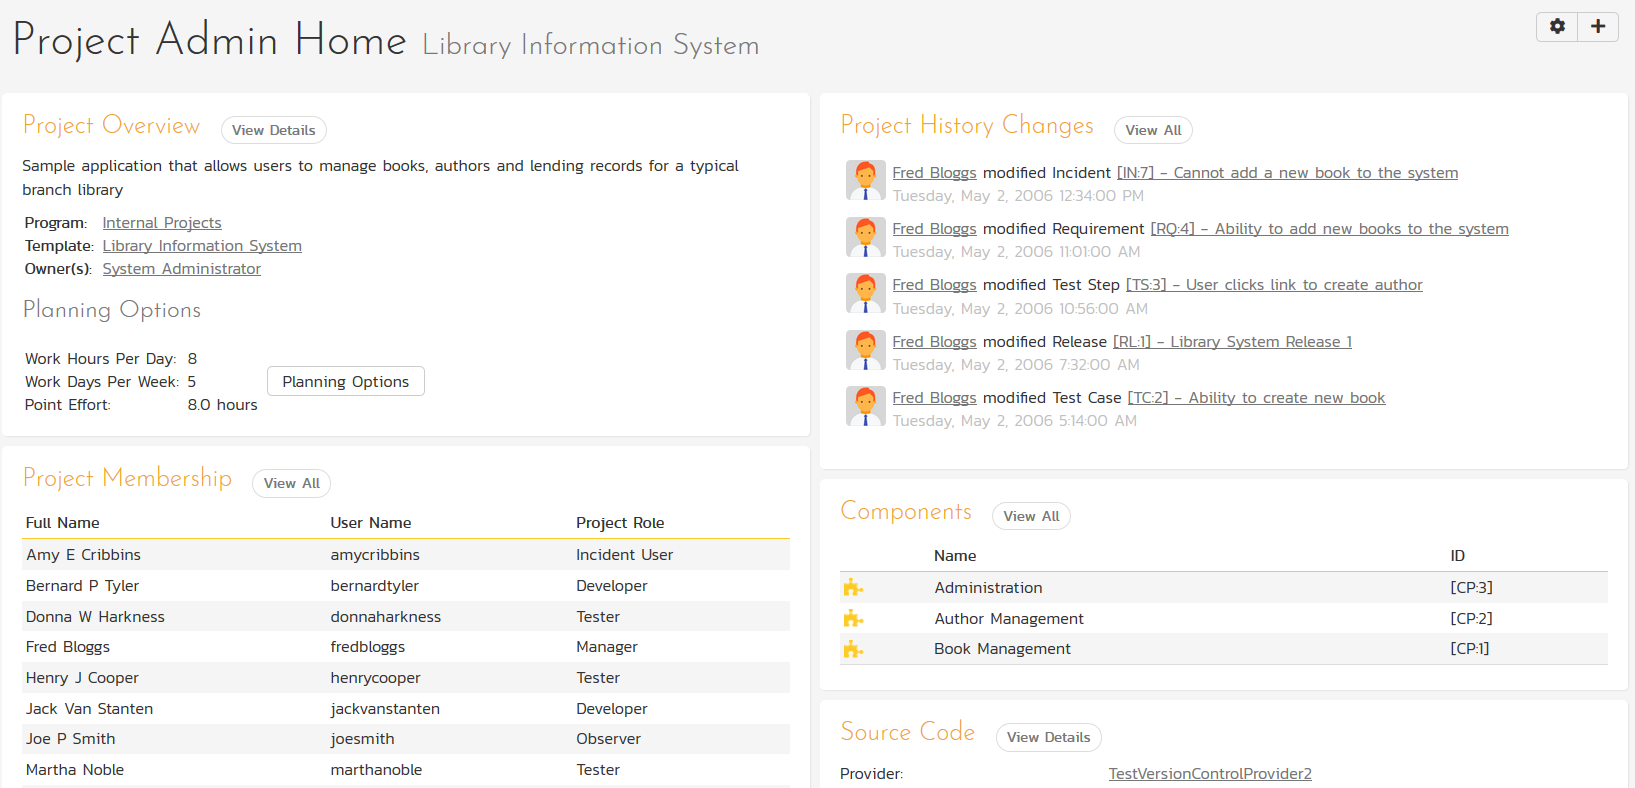View all Project Membership entries
1635x788 pixels.
click(291, 483)
